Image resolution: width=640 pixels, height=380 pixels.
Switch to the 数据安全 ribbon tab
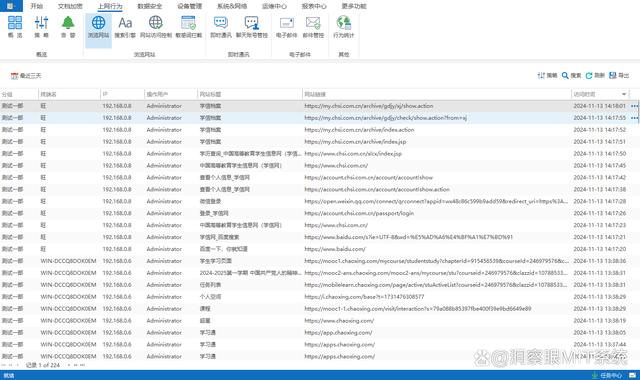[x=149, y=6]
